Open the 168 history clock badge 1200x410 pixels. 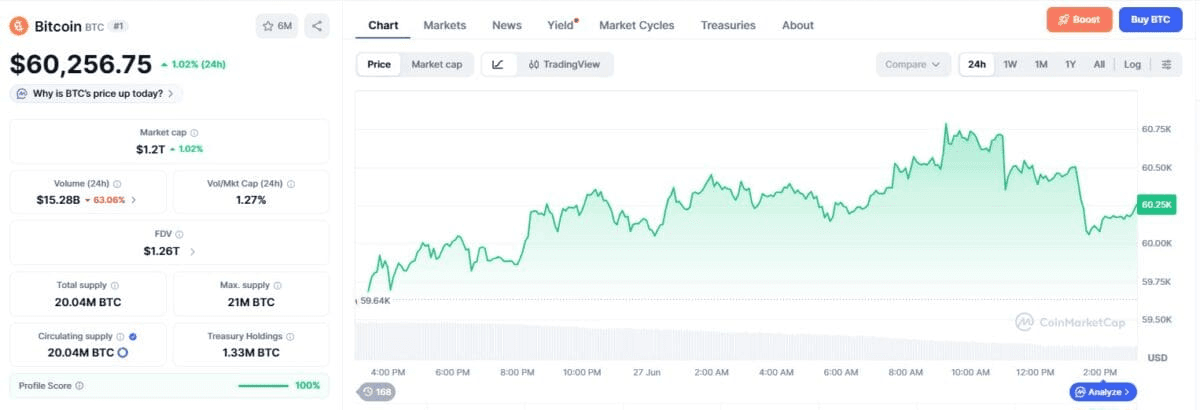378,392
